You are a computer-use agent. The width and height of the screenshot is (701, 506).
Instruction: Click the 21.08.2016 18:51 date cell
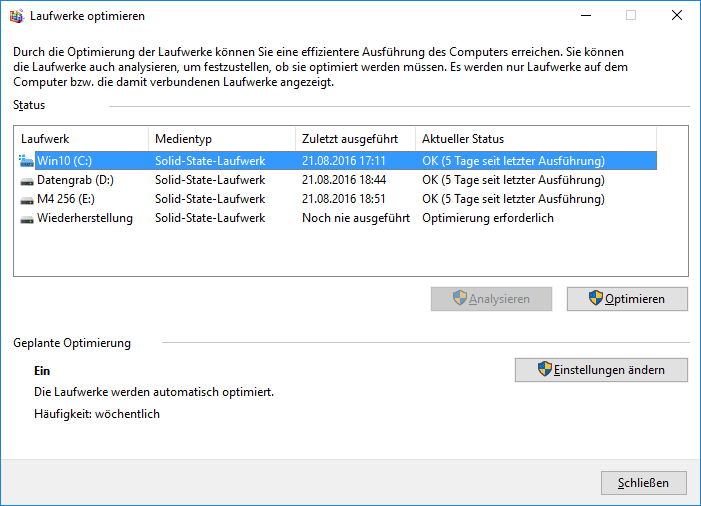point(343,199)
